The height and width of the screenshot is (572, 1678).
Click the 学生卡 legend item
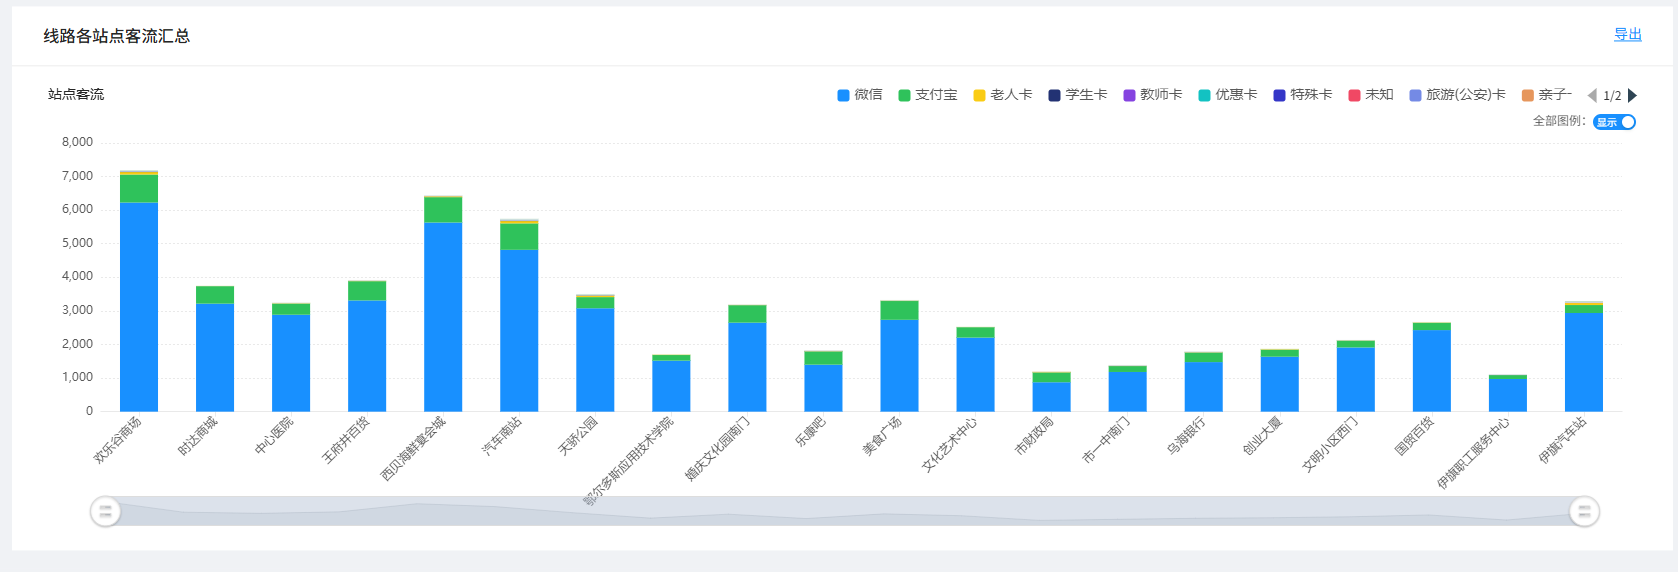pos(1078,95)
